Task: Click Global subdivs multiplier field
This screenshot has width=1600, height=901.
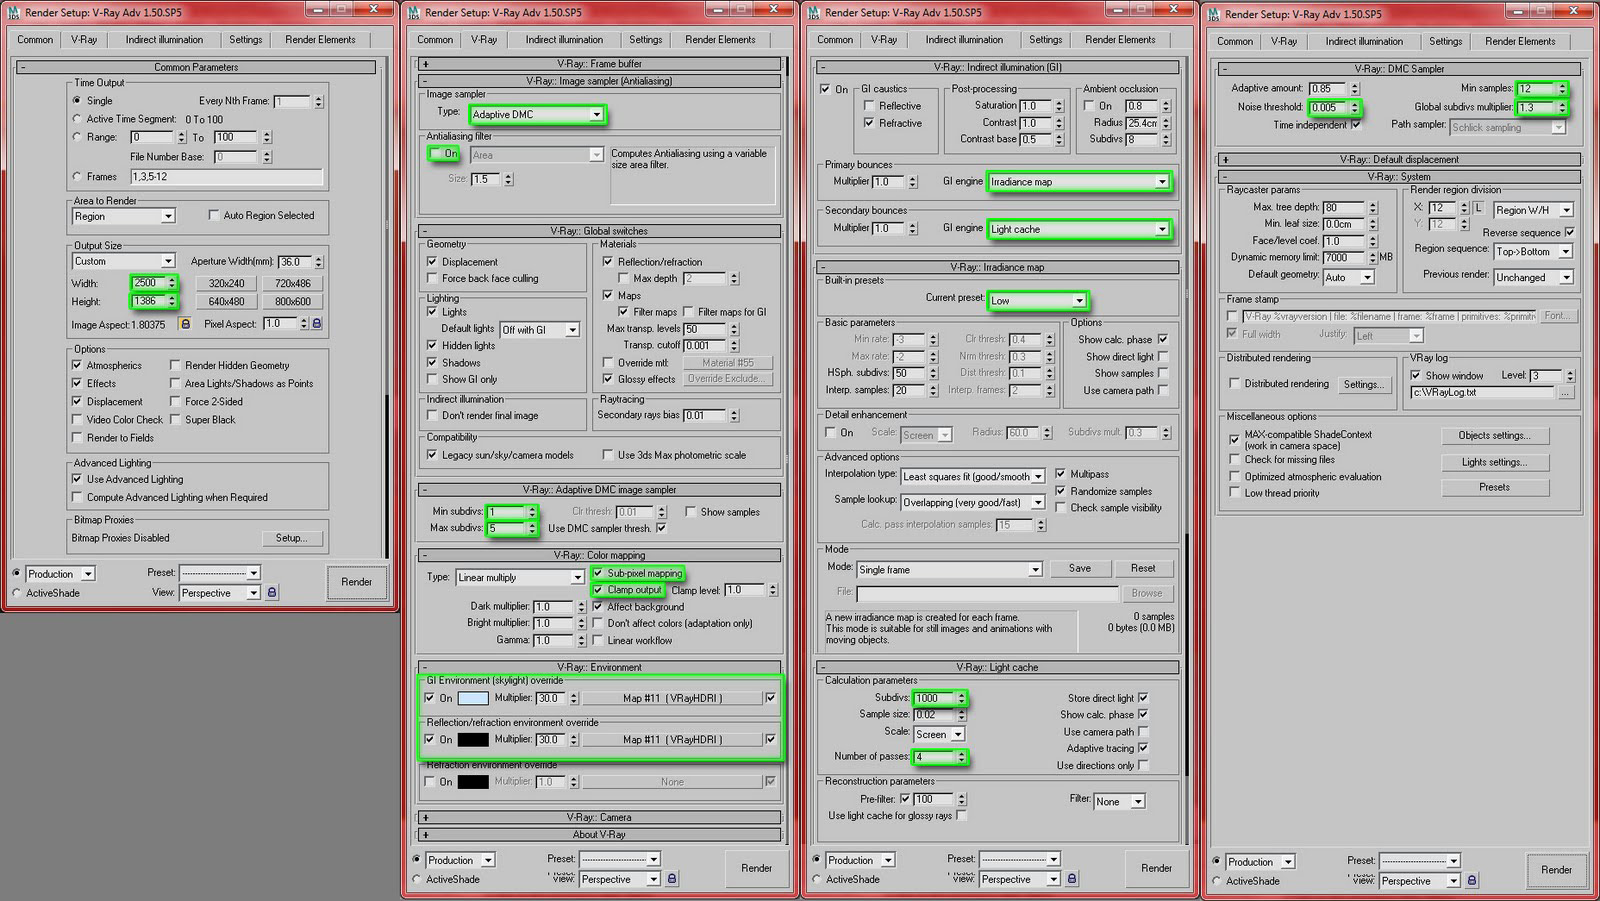Action: 1536,107
